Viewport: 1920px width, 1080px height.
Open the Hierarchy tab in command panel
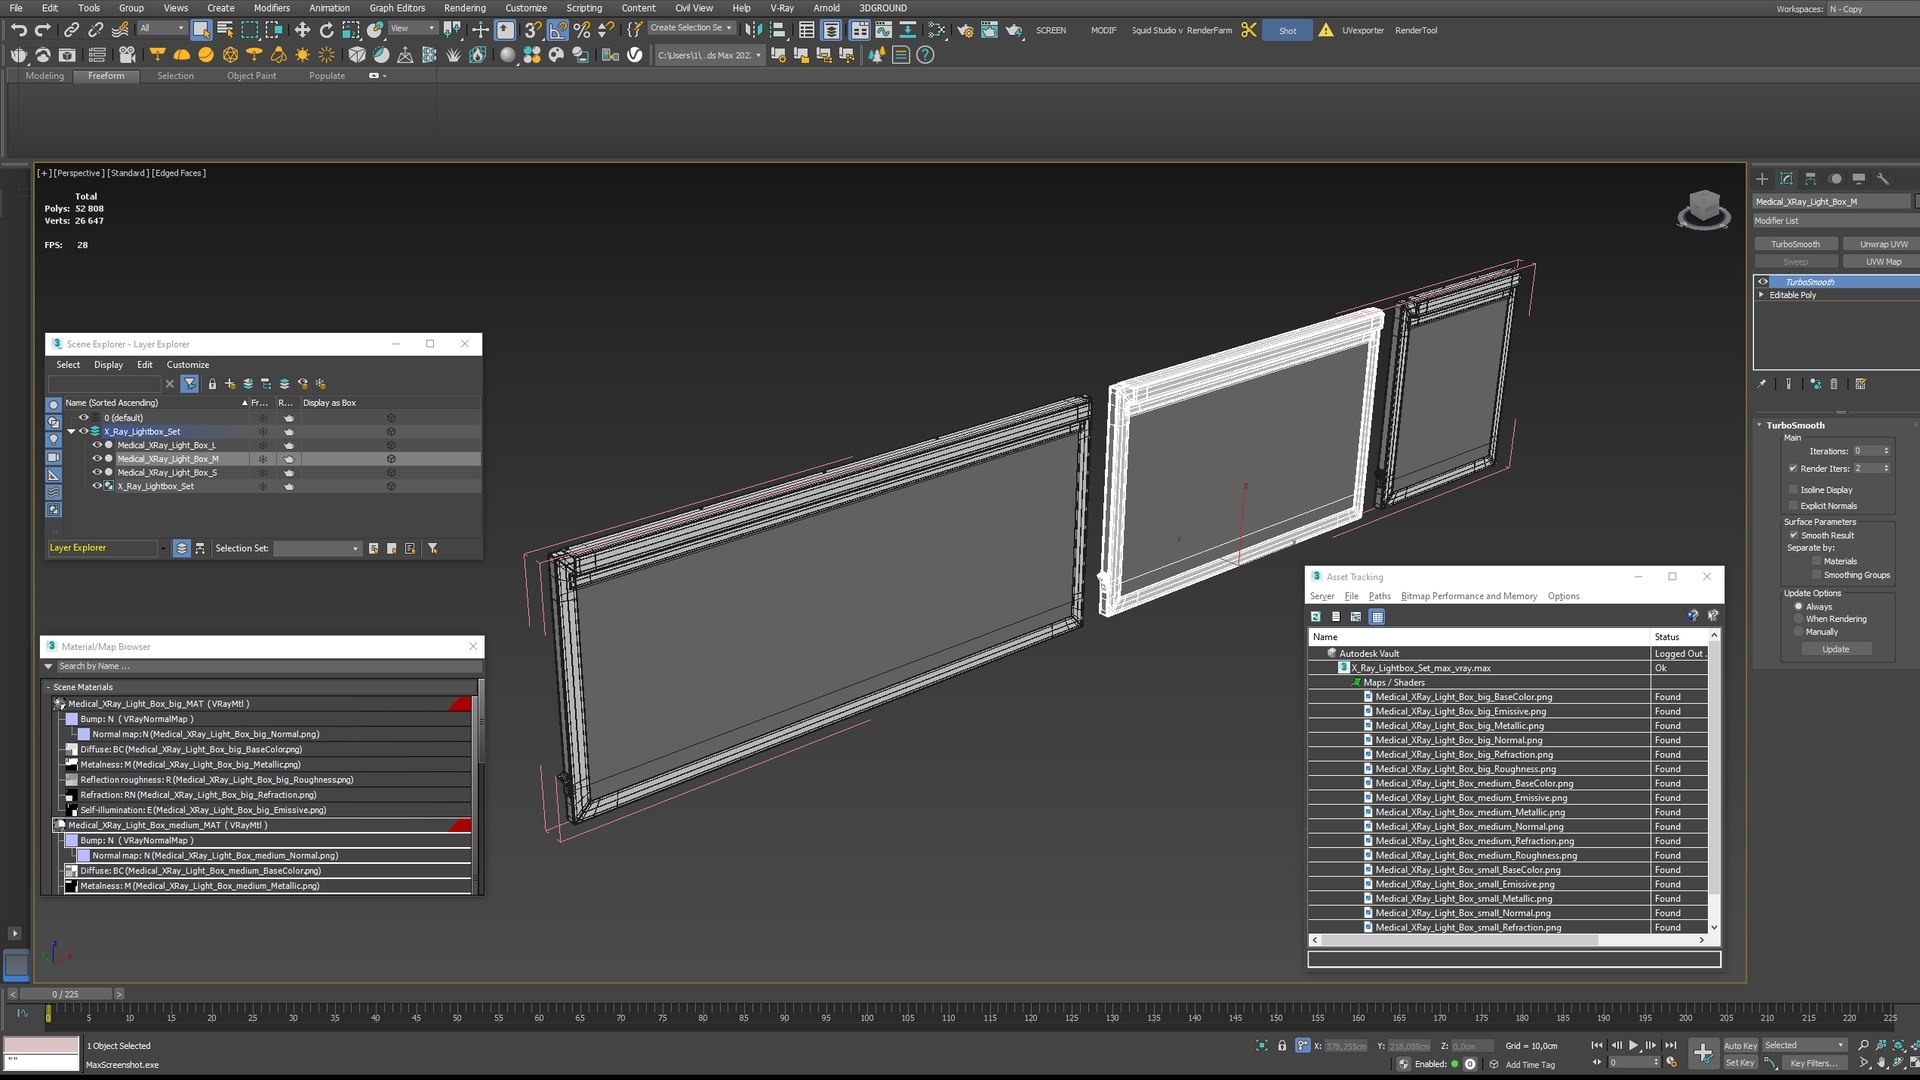point(1810,179)
